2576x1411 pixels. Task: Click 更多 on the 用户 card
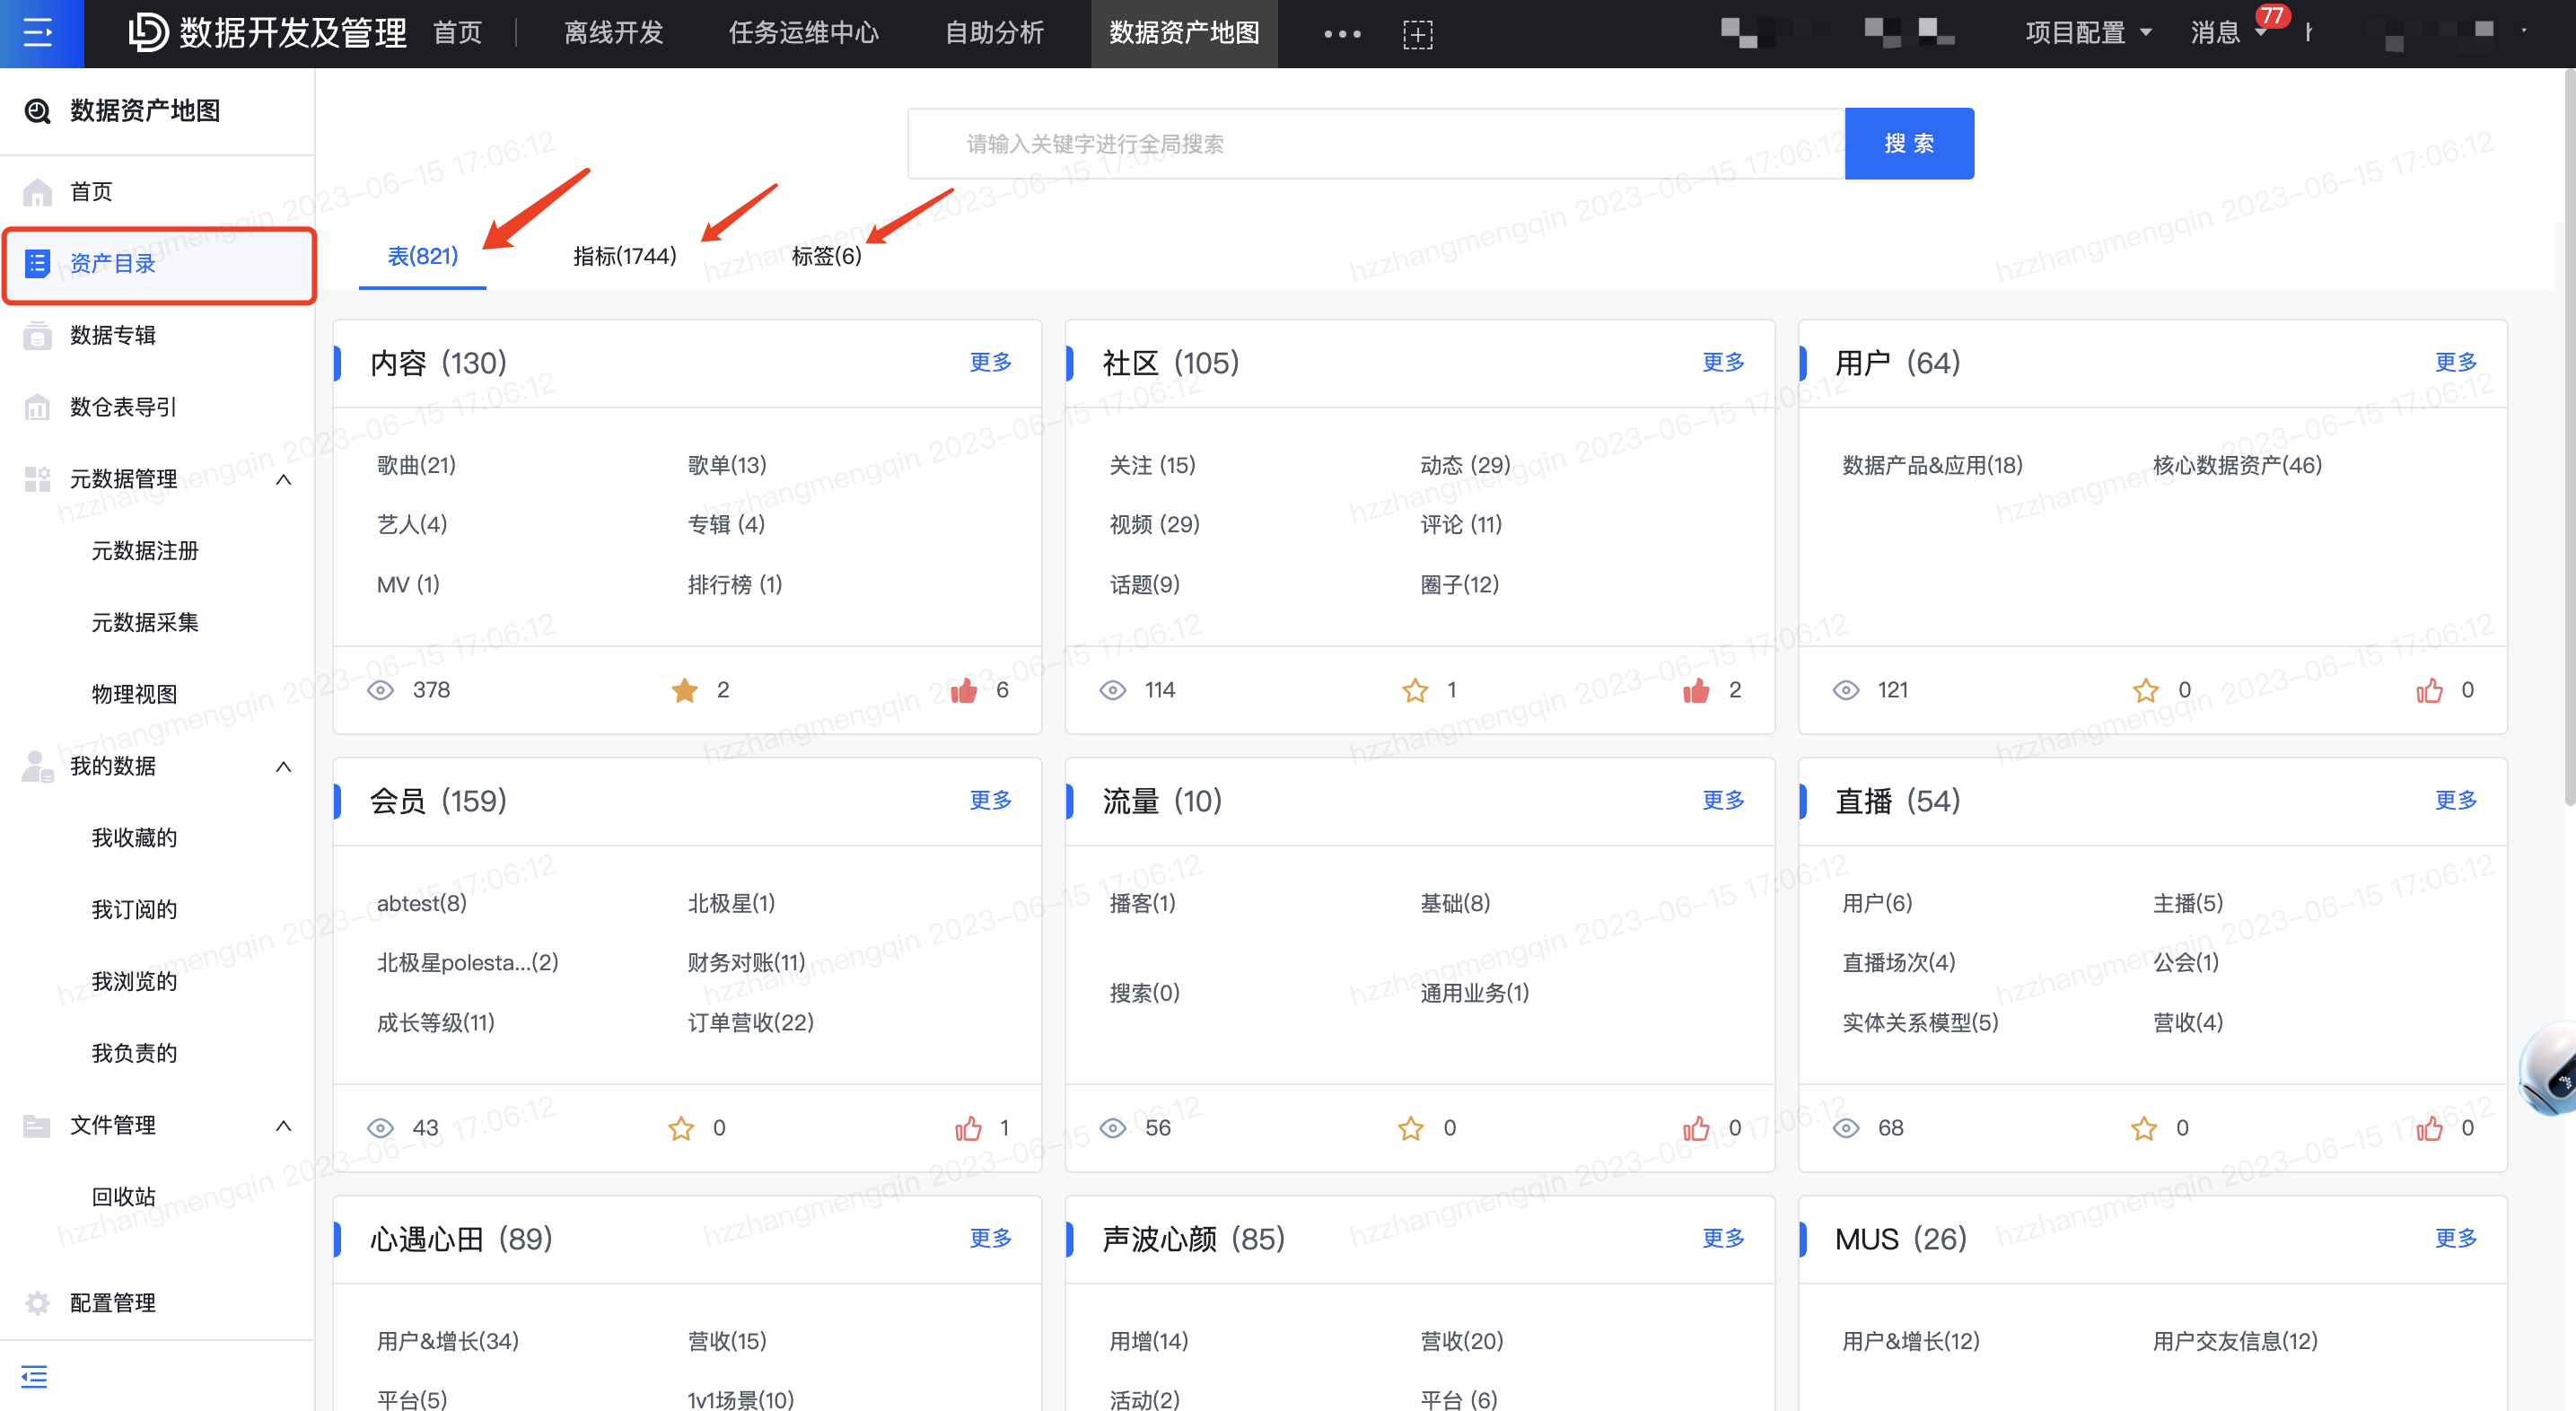click(2456, 362)
